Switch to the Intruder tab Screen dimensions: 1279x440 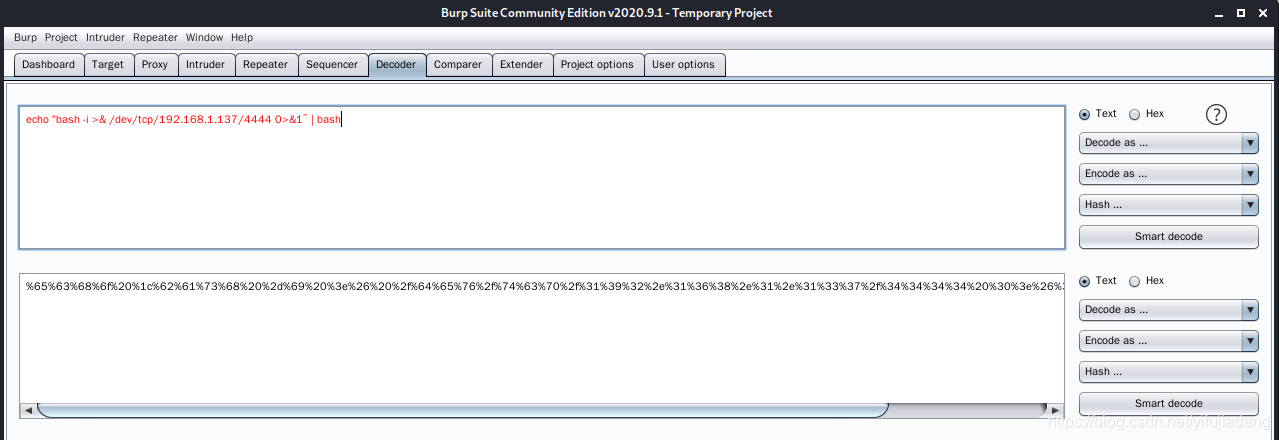click(206, 65)
